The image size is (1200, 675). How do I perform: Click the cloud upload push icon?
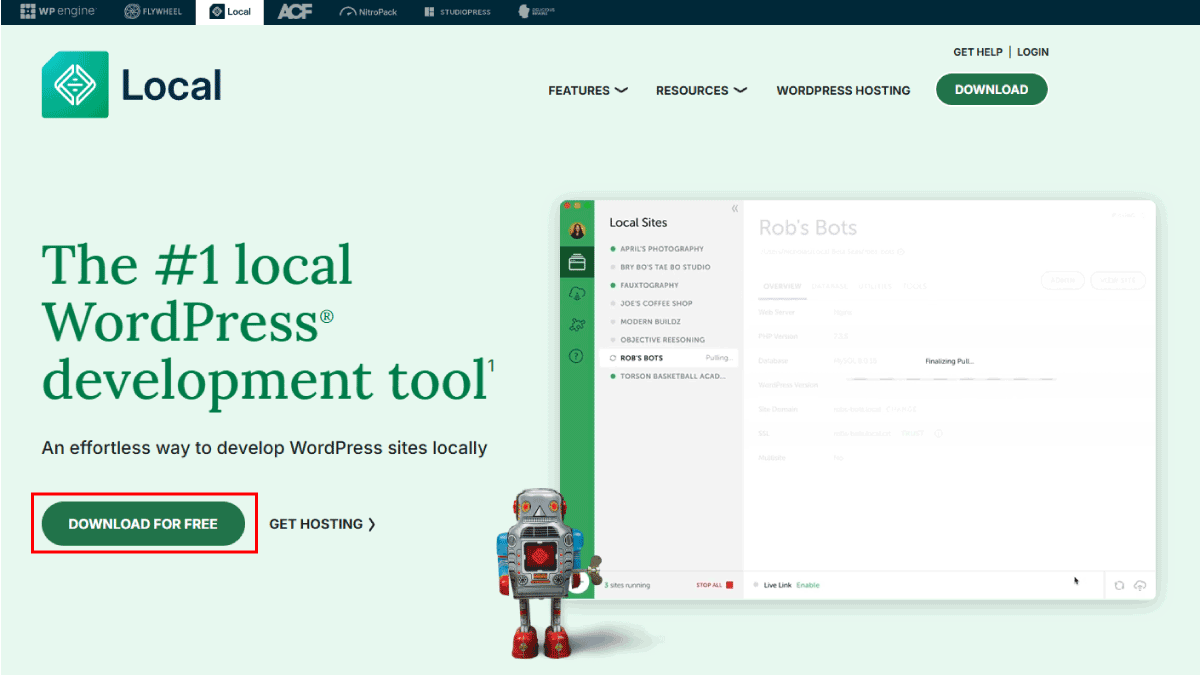click(x=1139, y=585)
